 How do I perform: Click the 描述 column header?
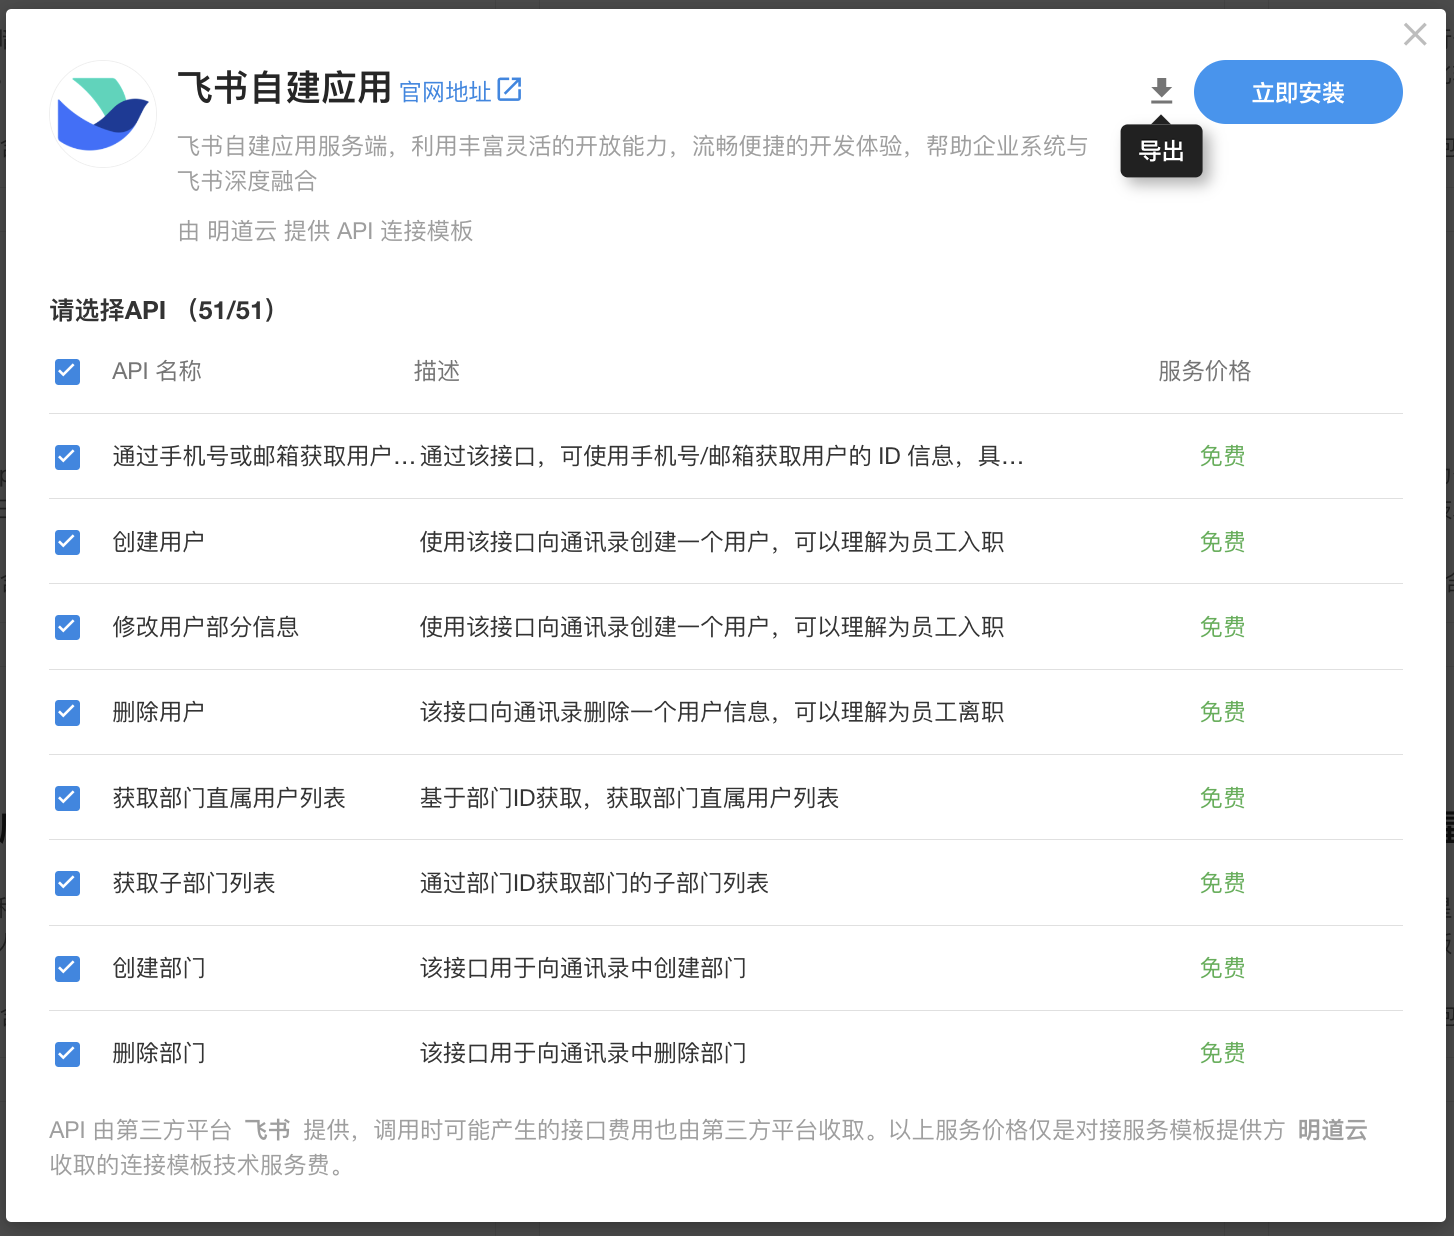point(437,371)
